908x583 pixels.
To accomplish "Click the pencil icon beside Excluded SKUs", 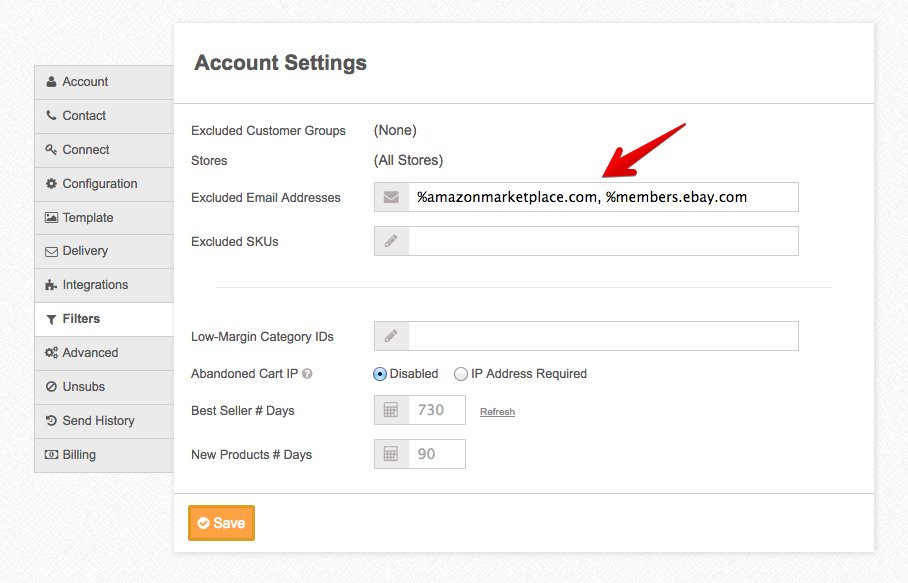I will point(391,241).
